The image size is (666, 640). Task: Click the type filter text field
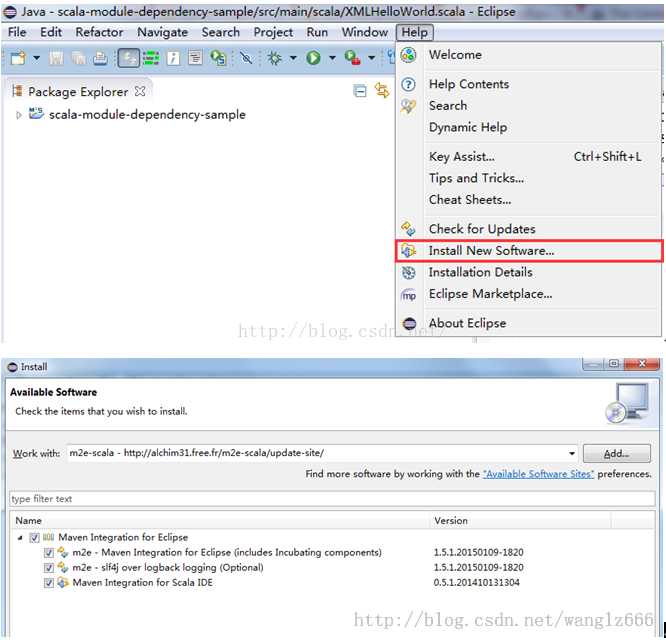click(332, 499)
